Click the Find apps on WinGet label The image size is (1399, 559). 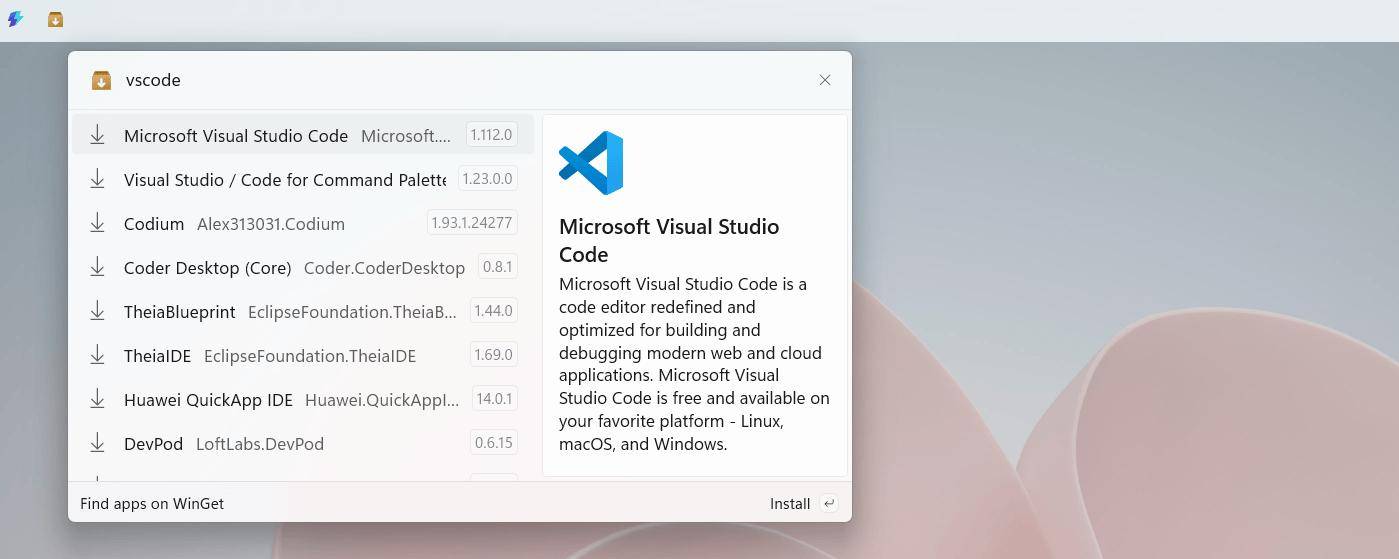(x=152, y=504)
